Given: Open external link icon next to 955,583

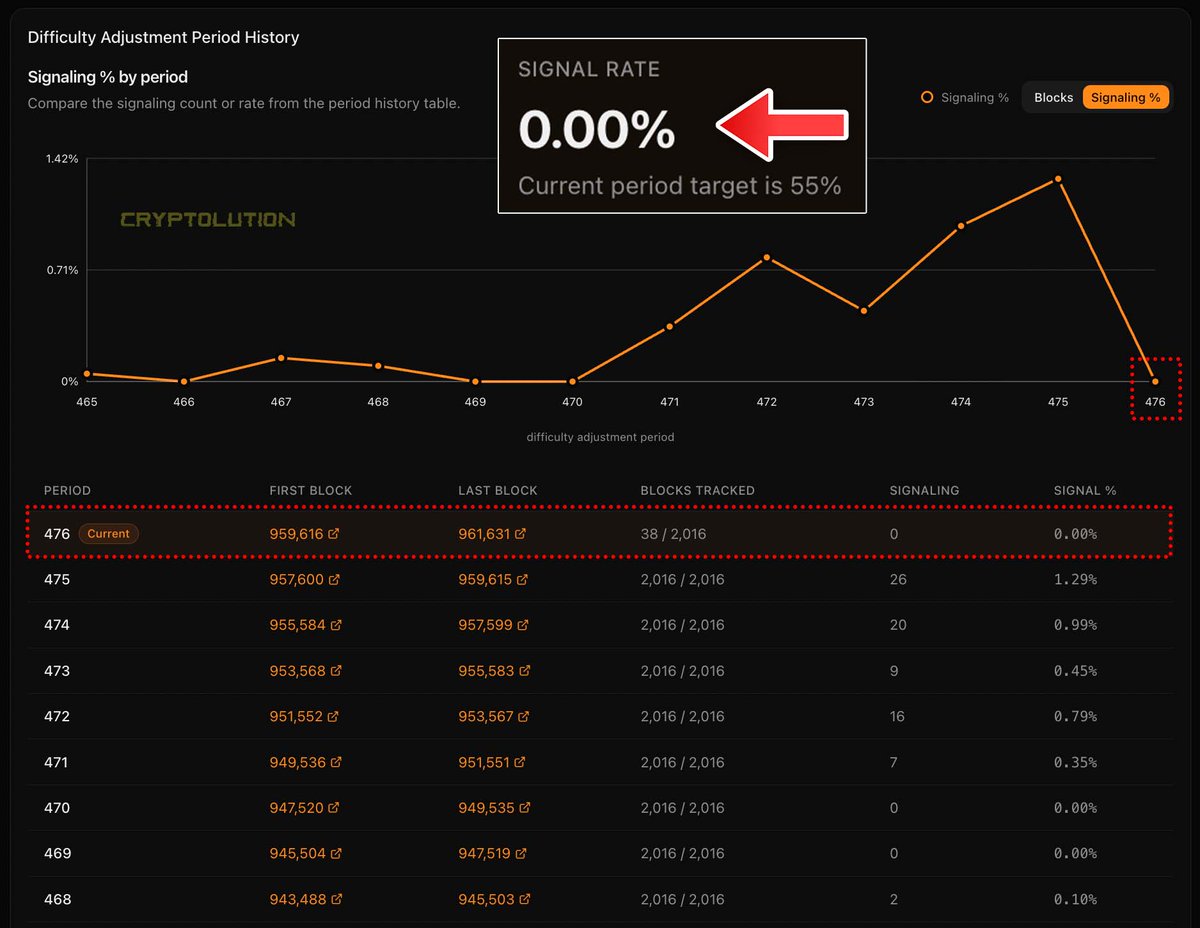Looking at the screenshot, I should tap(524, 671).
